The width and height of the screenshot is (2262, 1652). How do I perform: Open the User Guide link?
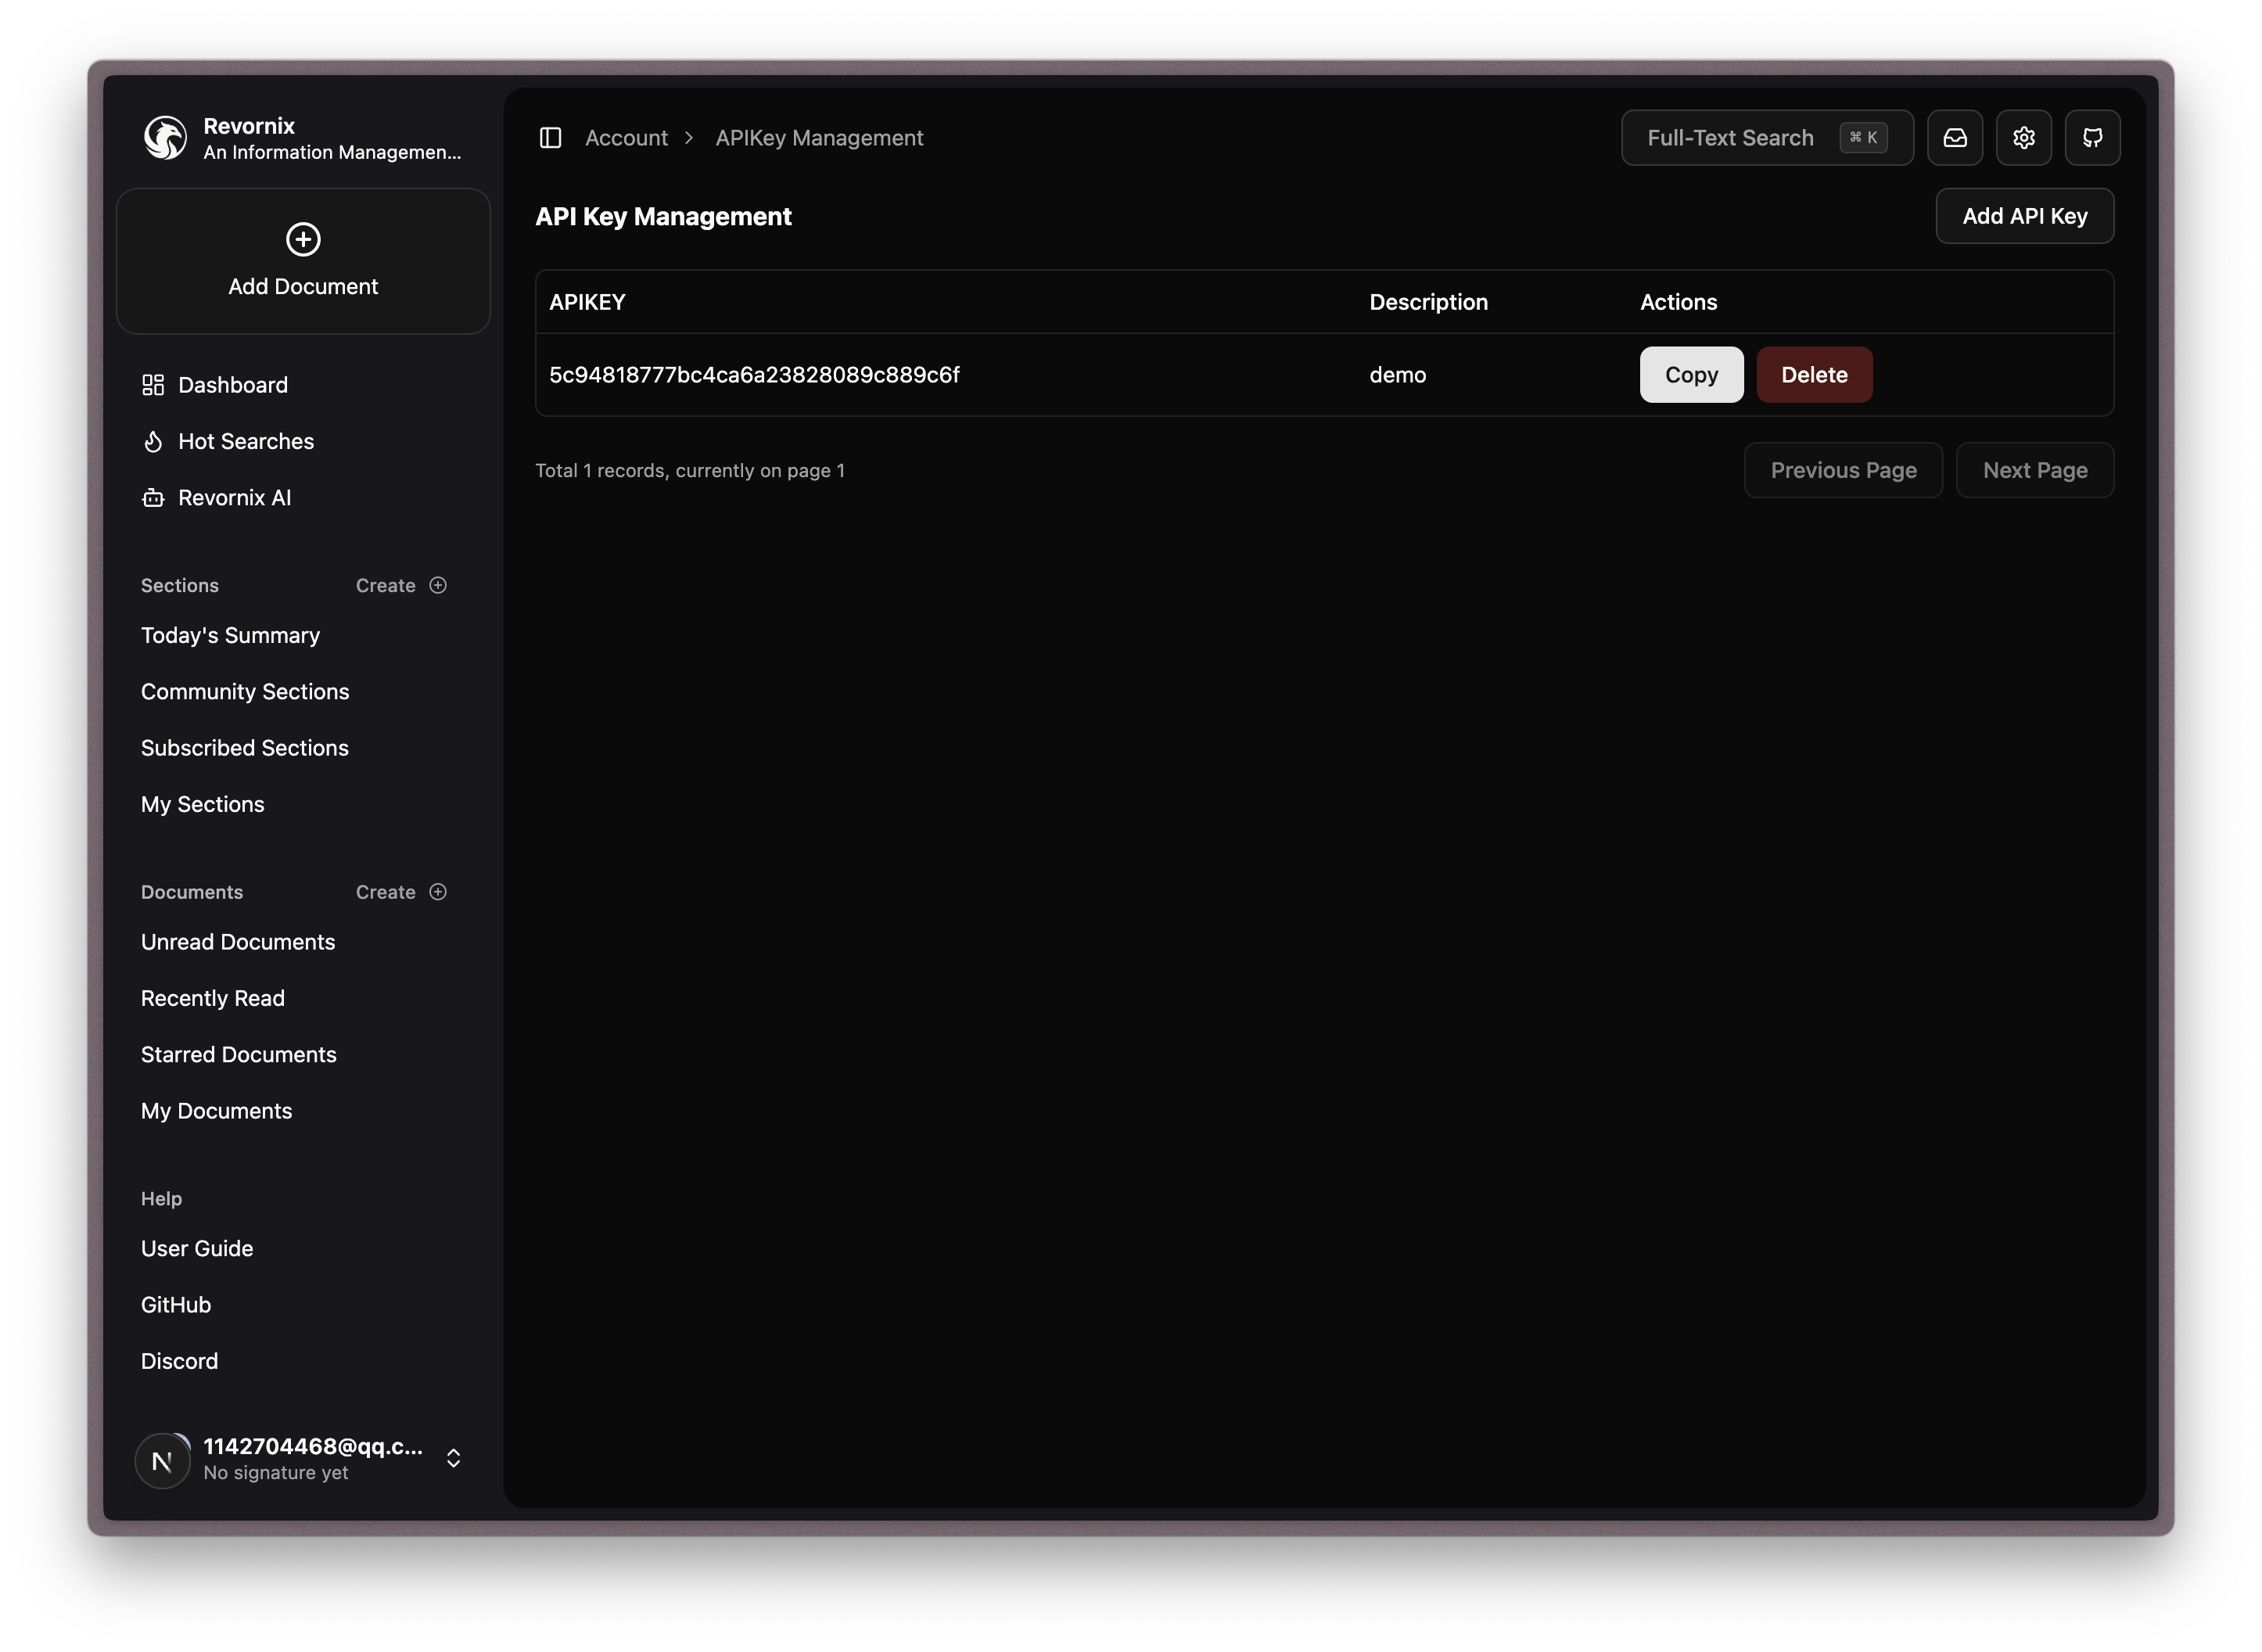[x=197, y=1248]
